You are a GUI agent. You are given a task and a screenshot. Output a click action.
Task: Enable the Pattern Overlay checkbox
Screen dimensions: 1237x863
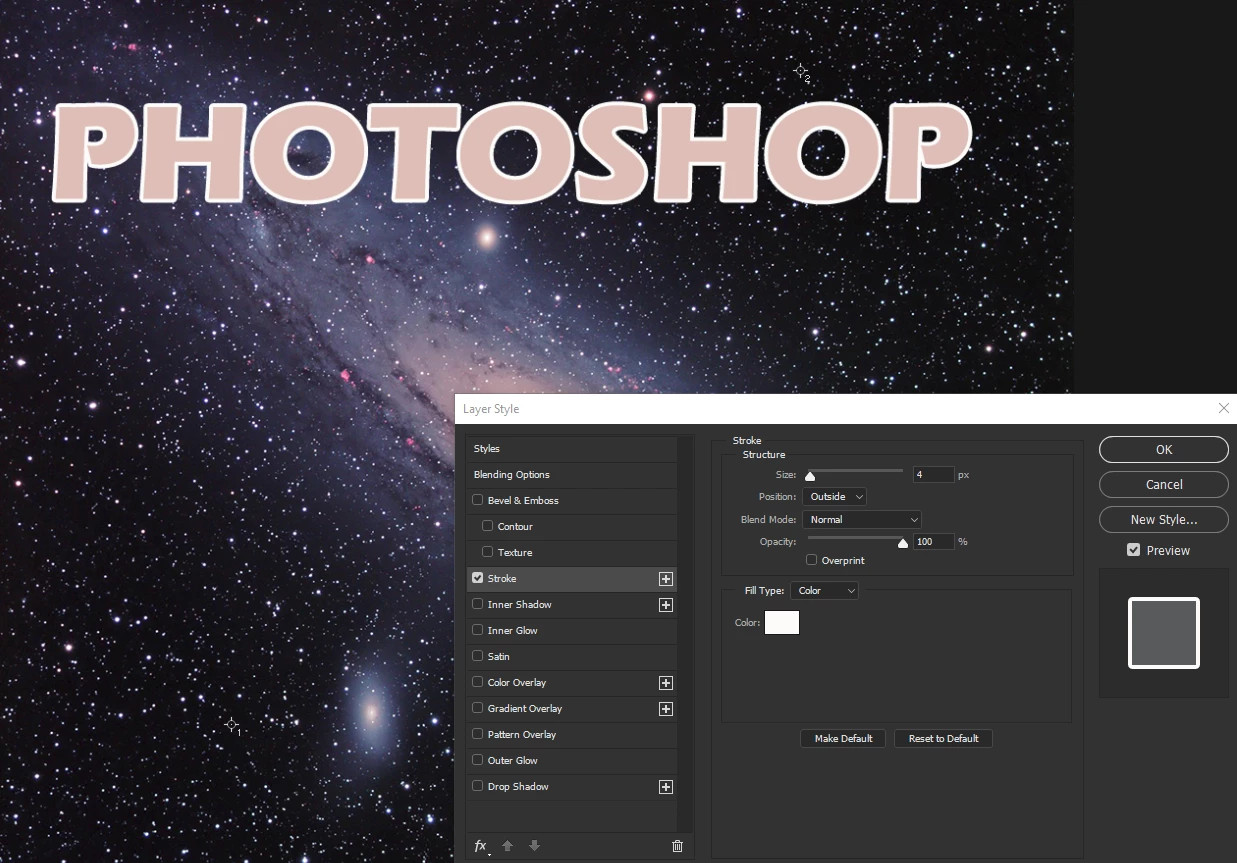click(x=478, y=734)
